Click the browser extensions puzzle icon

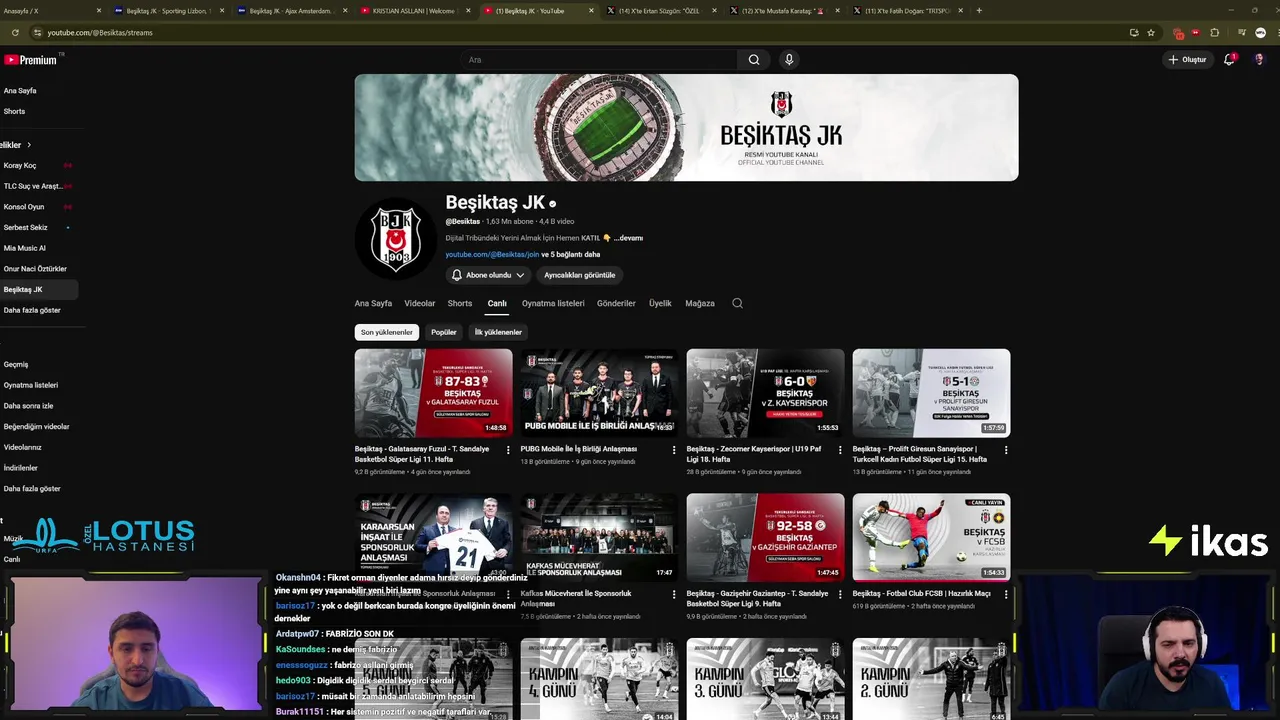(x=1215, y=33)
